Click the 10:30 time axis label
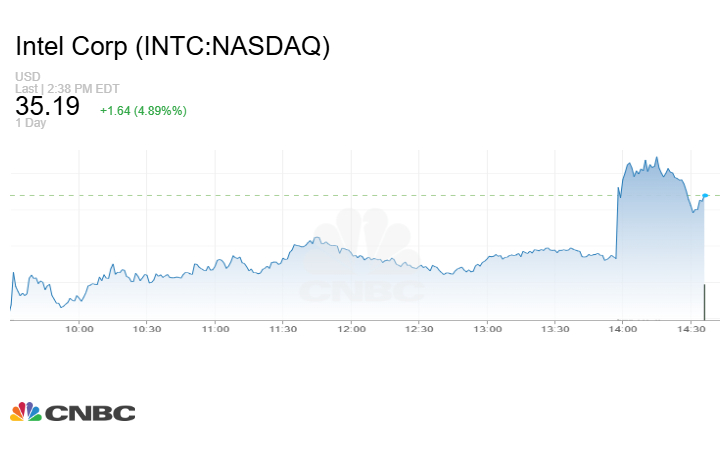Viewport: 720px width, 450px height. 147,328
